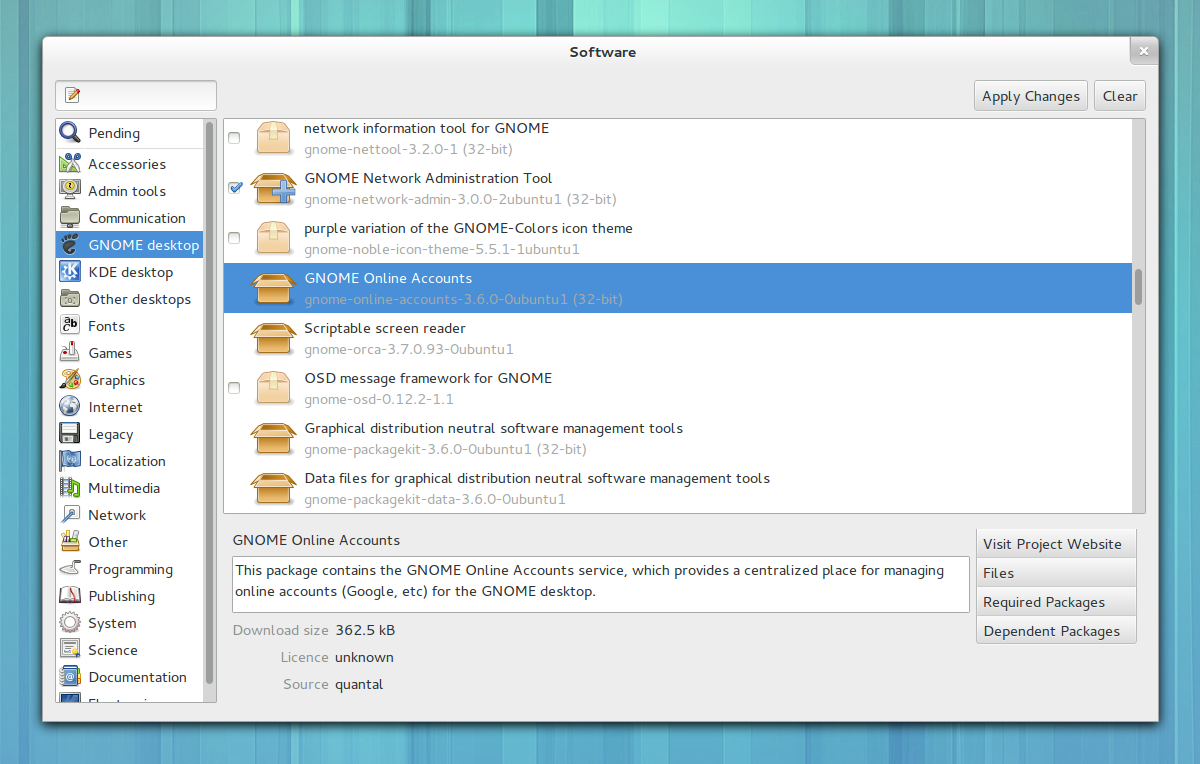Switch to the Communication category
The height and width of the screenshot is (764, 1200).
(x=130, y=218)
